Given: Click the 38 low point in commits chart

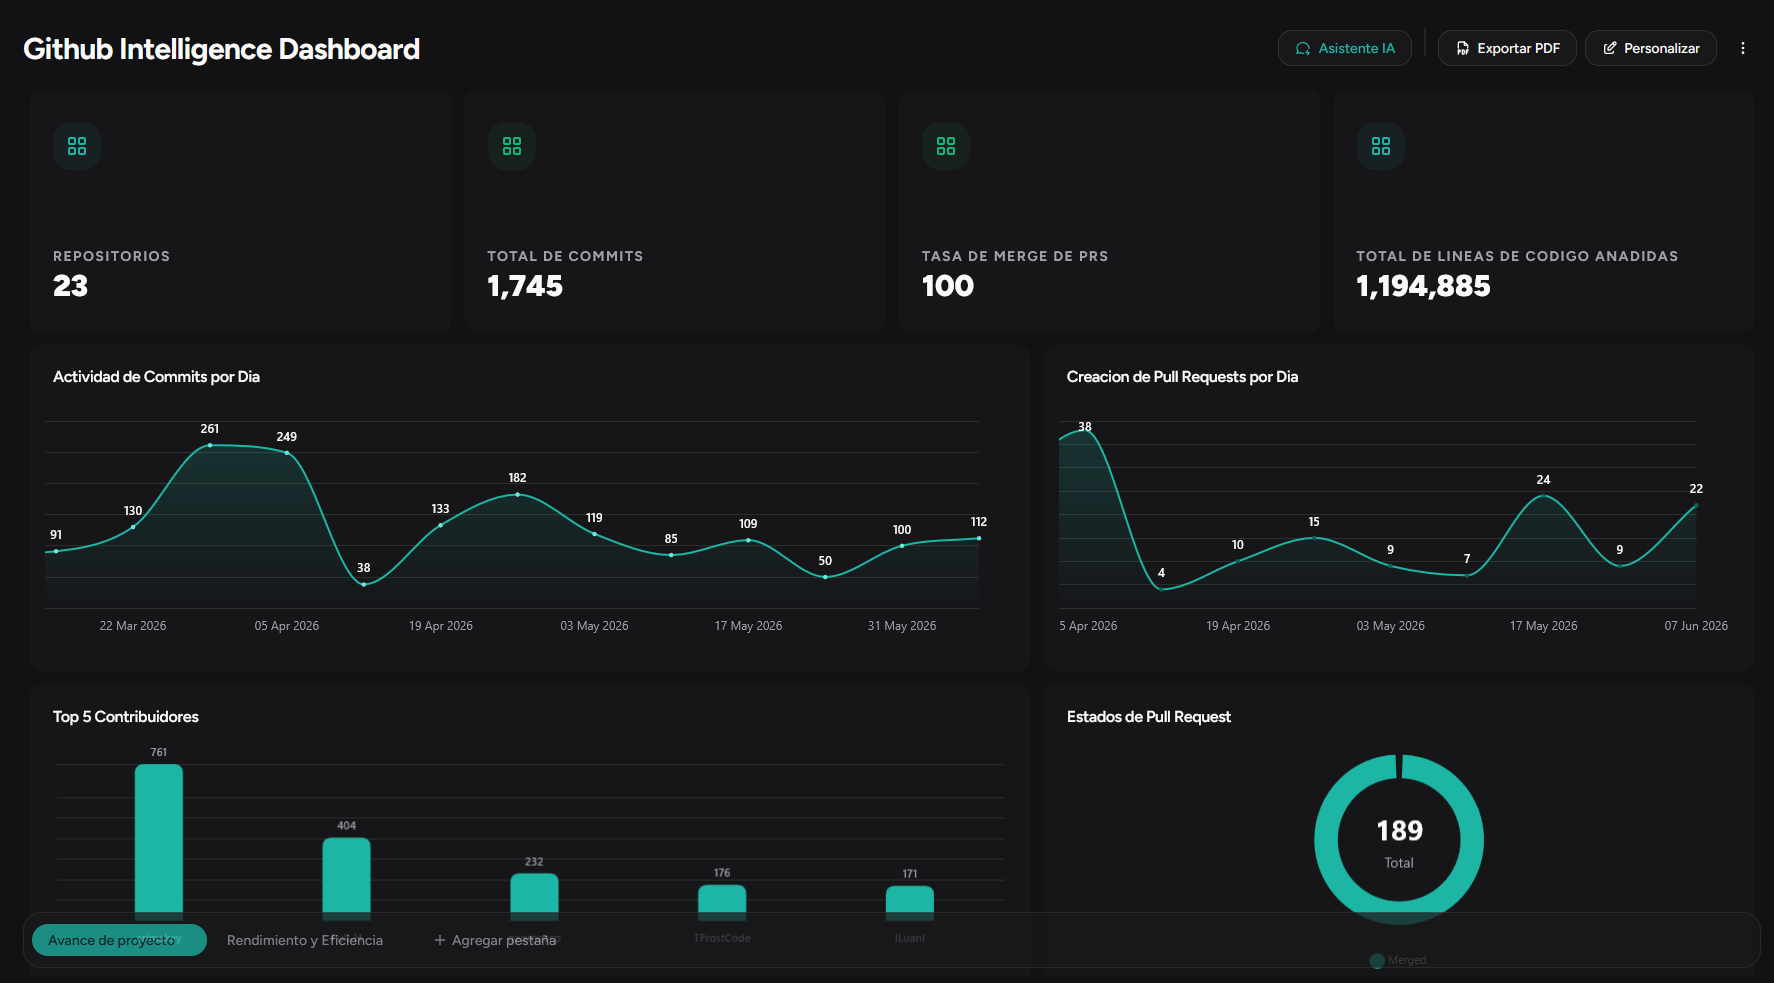Looking at the screenshot, I should point(364,584).
